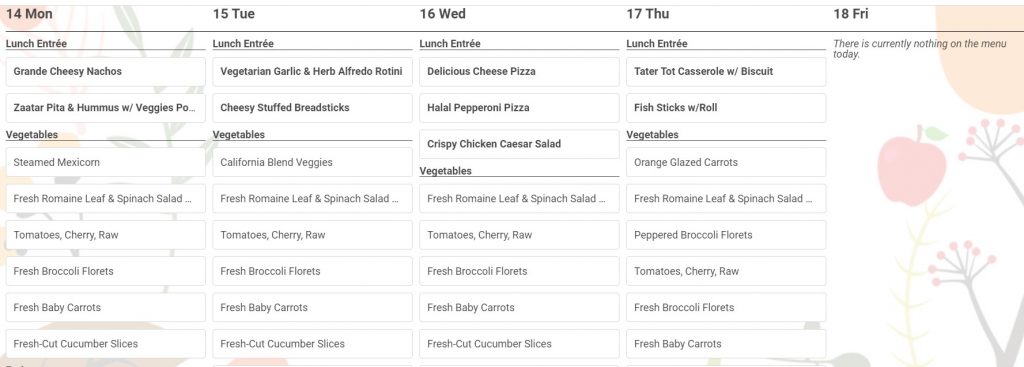Viewport: 1024px width, 367px height.
Task: Click California Blend Veggies item
Action: click(x=312, y=162)
